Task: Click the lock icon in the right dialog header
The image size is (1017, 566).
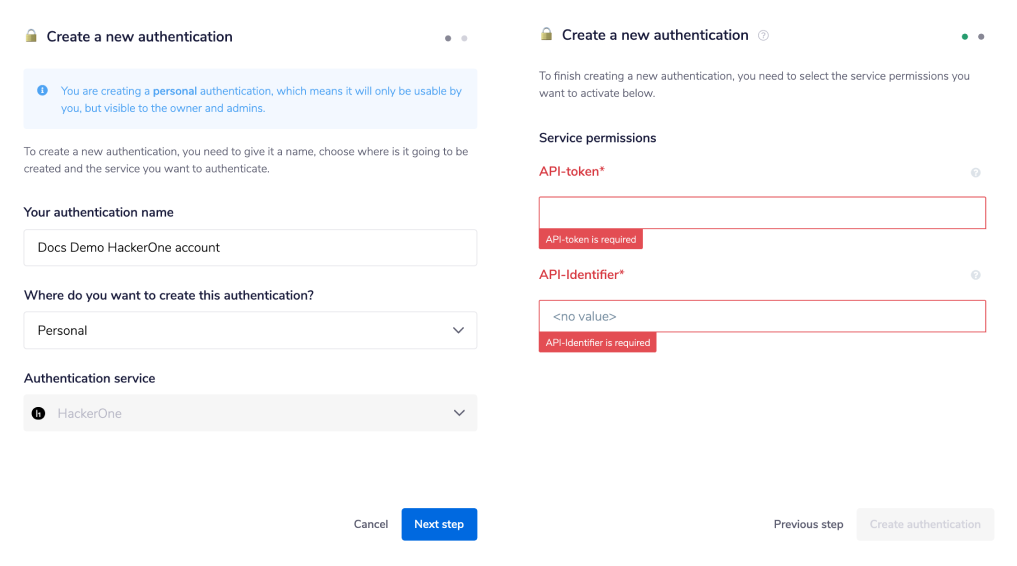Action: (546, 34)
